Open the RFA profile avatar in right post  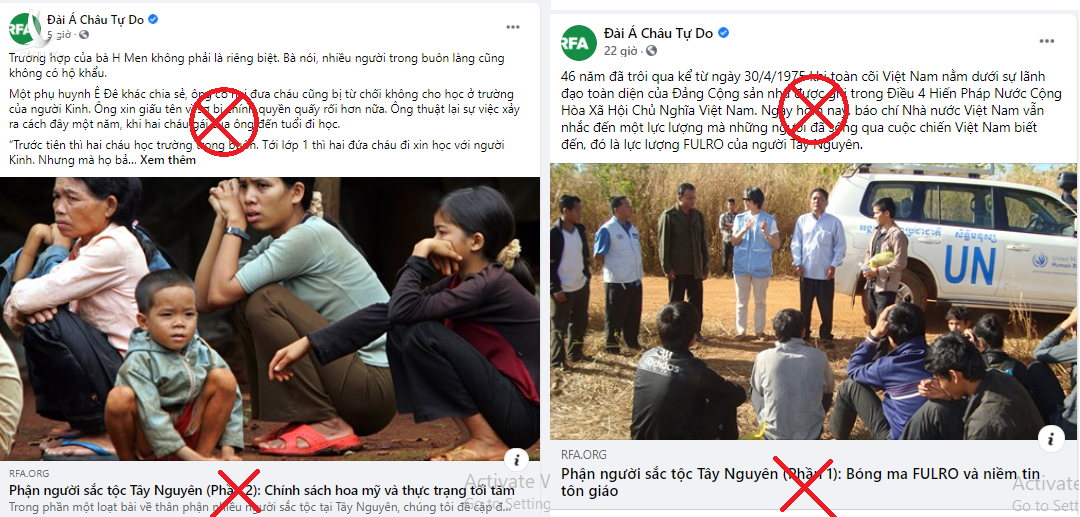[579, 43]
